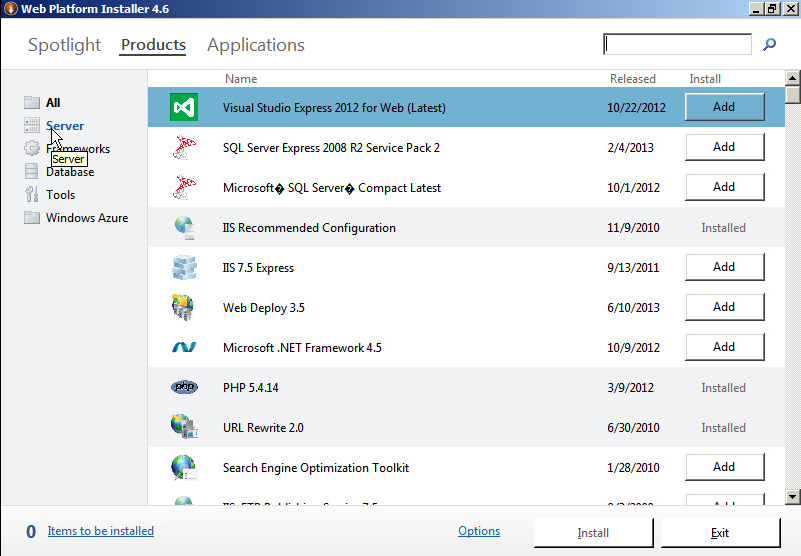Click the Search Engine Optimization Toolkit icon
The height and width of the screenshot is (556, 801).
pos(184,467)
